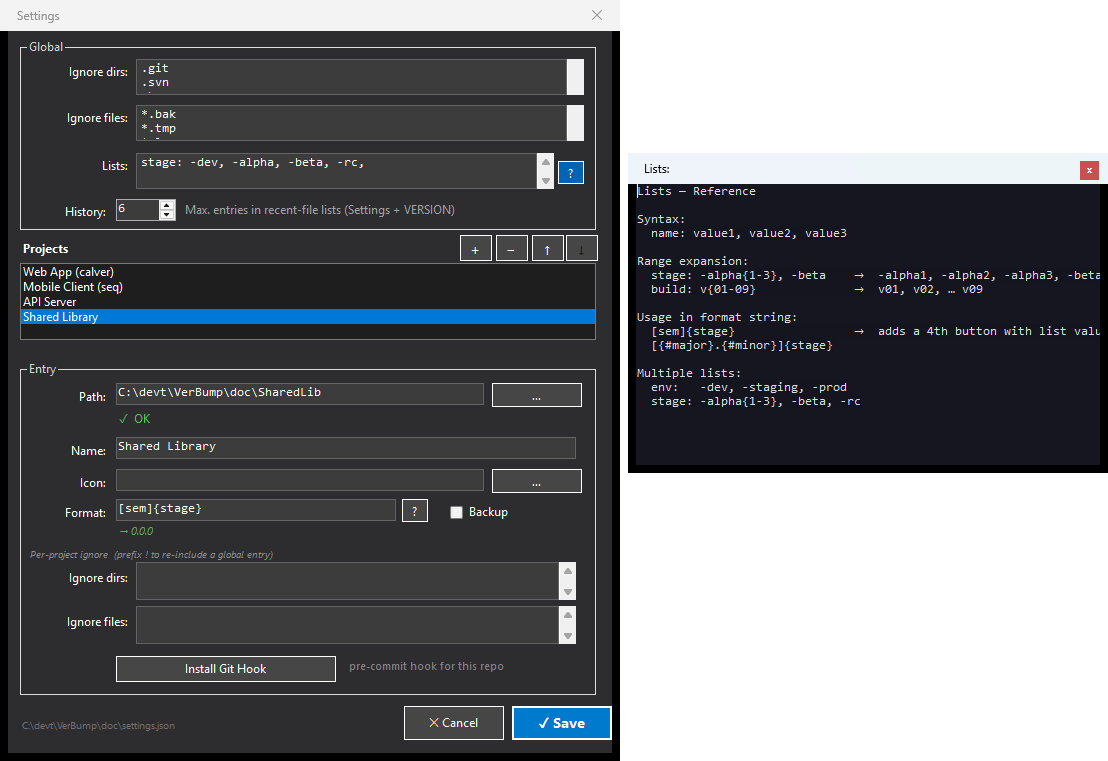1108x761 pixels.
Task: Remove the selected project with the minus button
Action: (511, 249)
